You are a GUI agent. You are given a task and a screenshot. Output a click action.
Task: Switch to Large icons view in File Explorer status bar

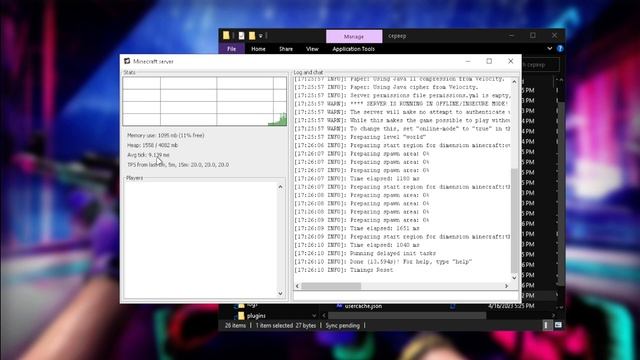tap(558, 325)
